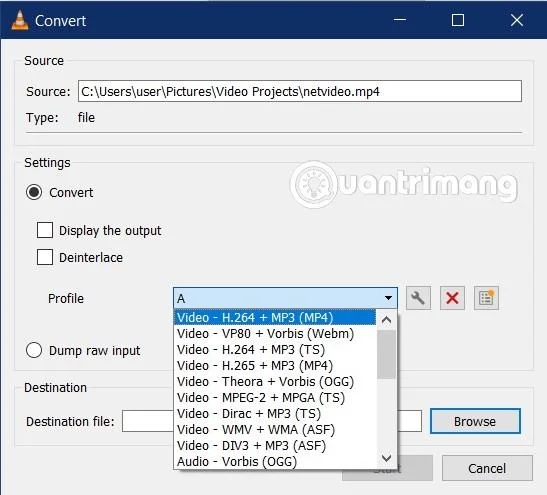547x495 pixels.
Task: Pick Audio - Vorbis (OGG) option
Action: 275,462
